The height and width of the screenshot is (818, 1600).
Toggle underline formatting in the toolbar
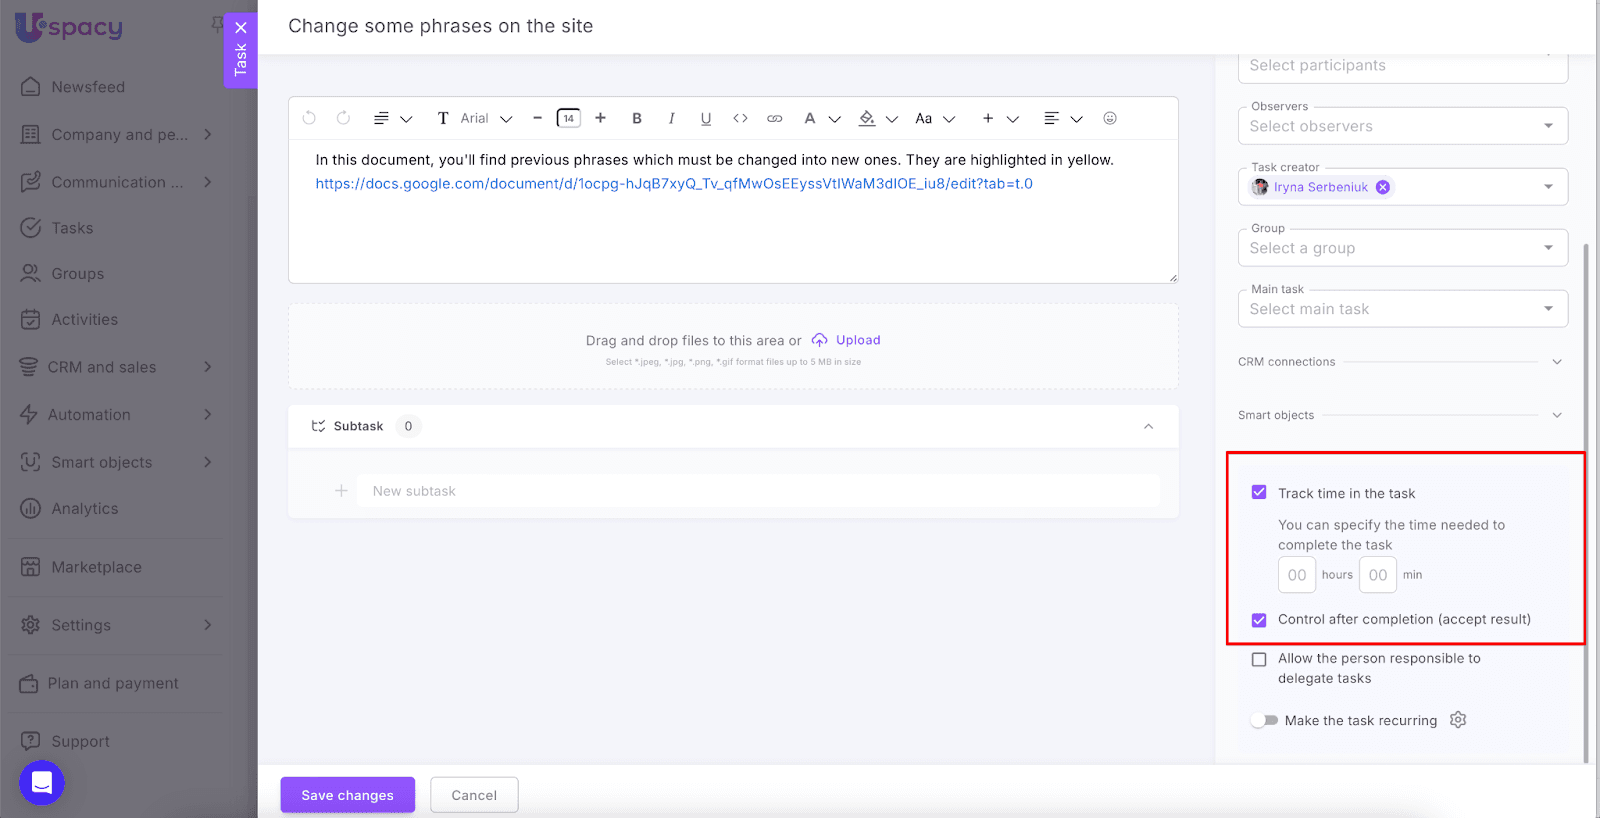point(706,118)
